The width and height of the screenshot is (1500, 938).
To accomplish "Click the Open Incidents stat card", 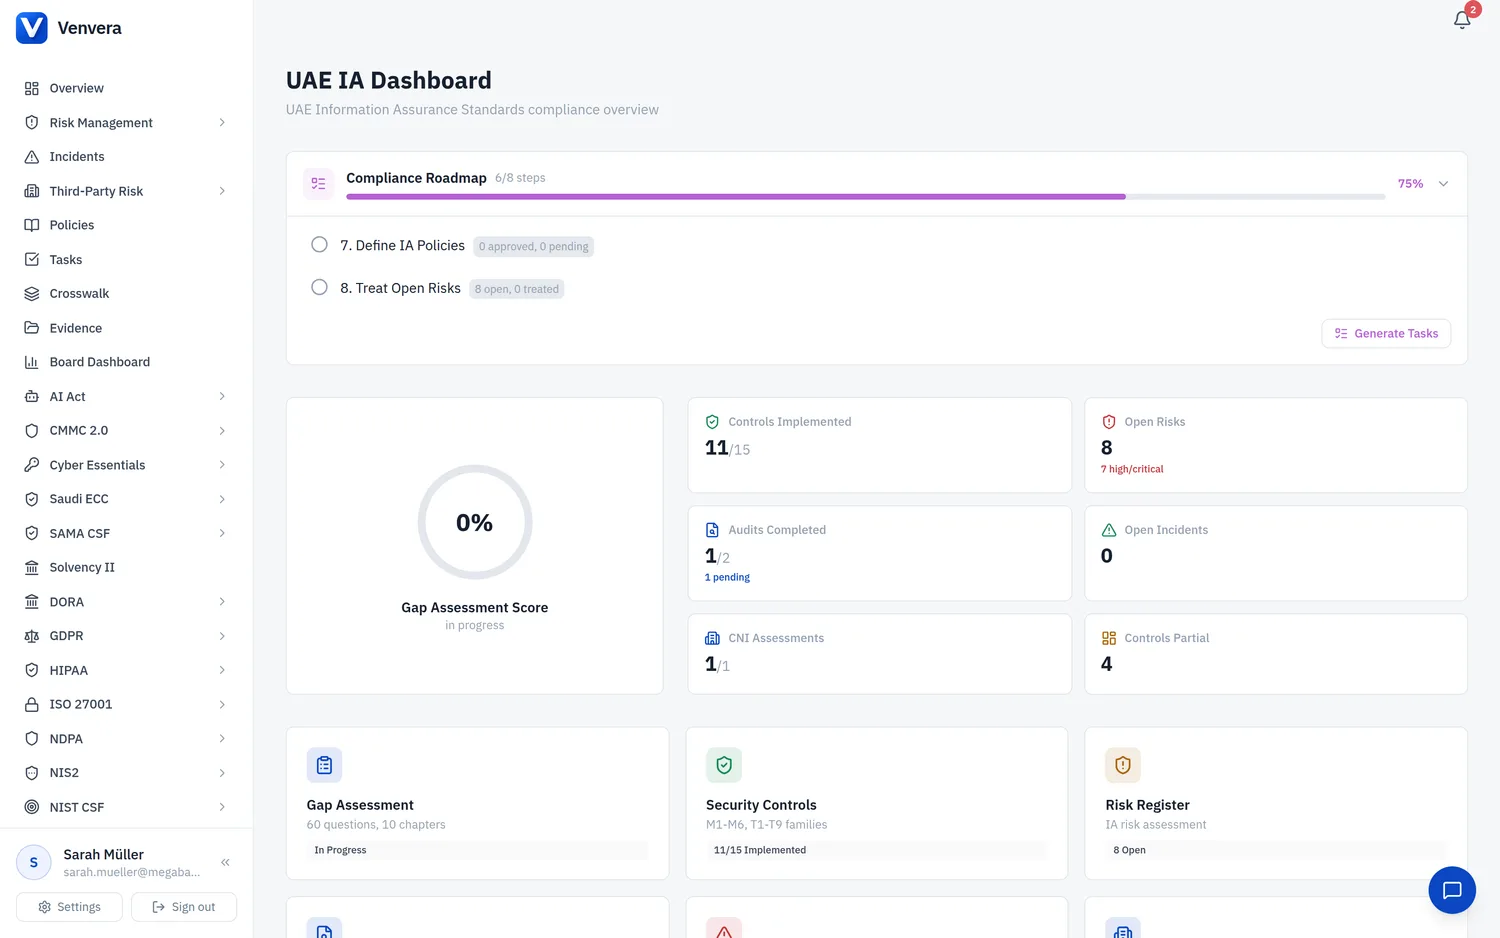I will 1276,553.
